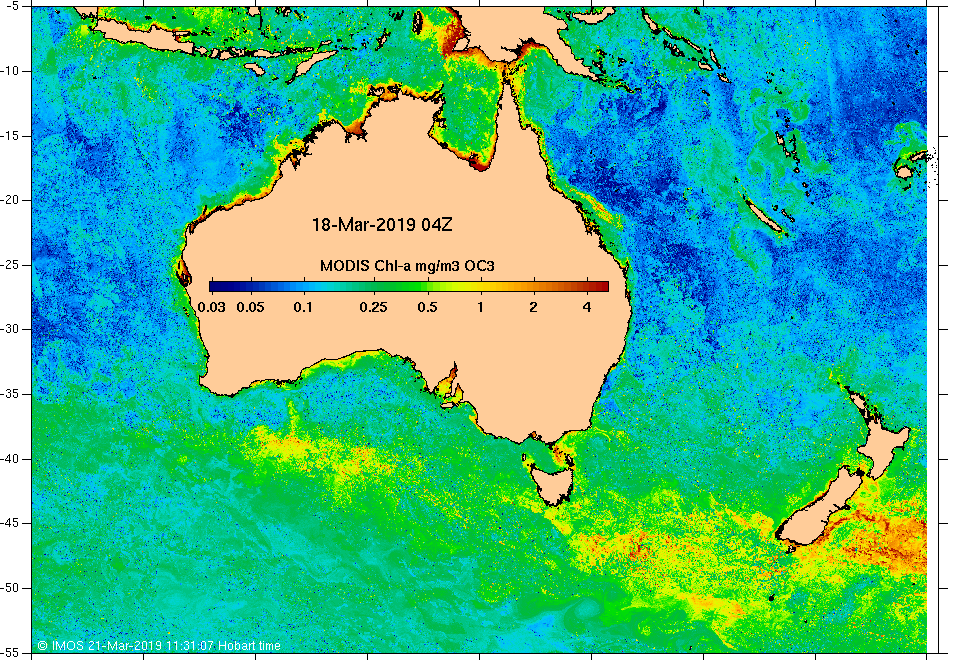The height and width of the screenshot is (660, 970).
Task: Click the chlorophyll color scale bar
Action: click(x=409, y=286)
